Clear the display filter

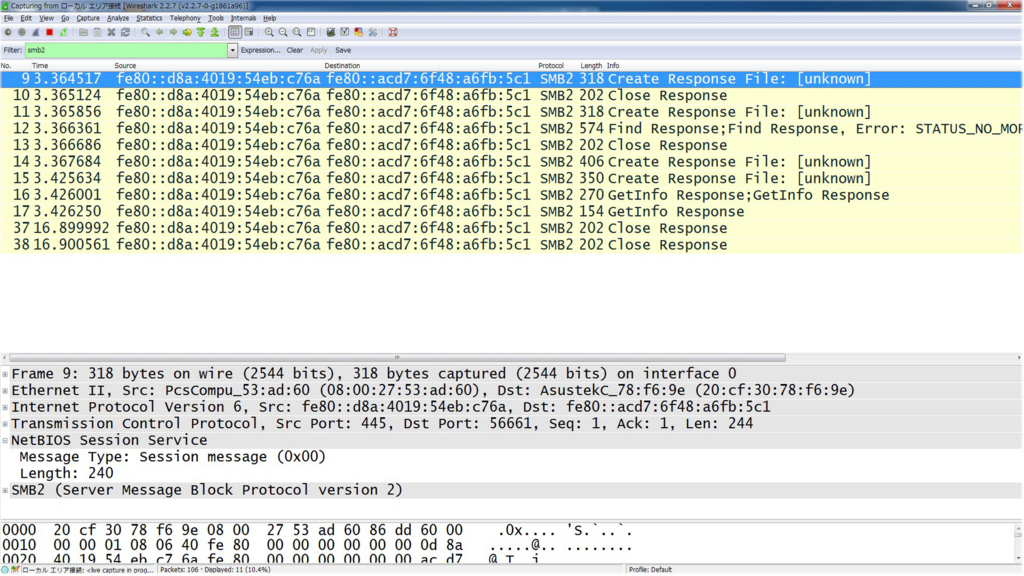pyautogui.click(x=295, y=50)
